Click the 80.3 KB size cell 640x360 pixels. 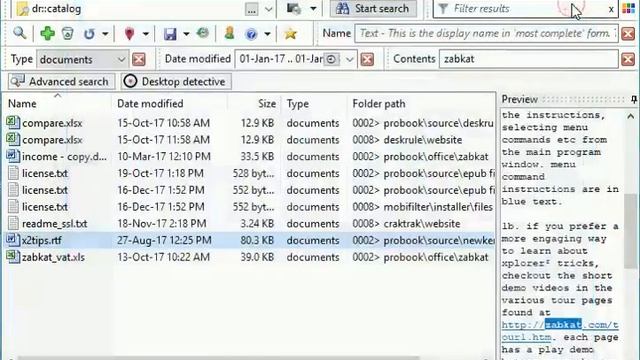point(257,240)
